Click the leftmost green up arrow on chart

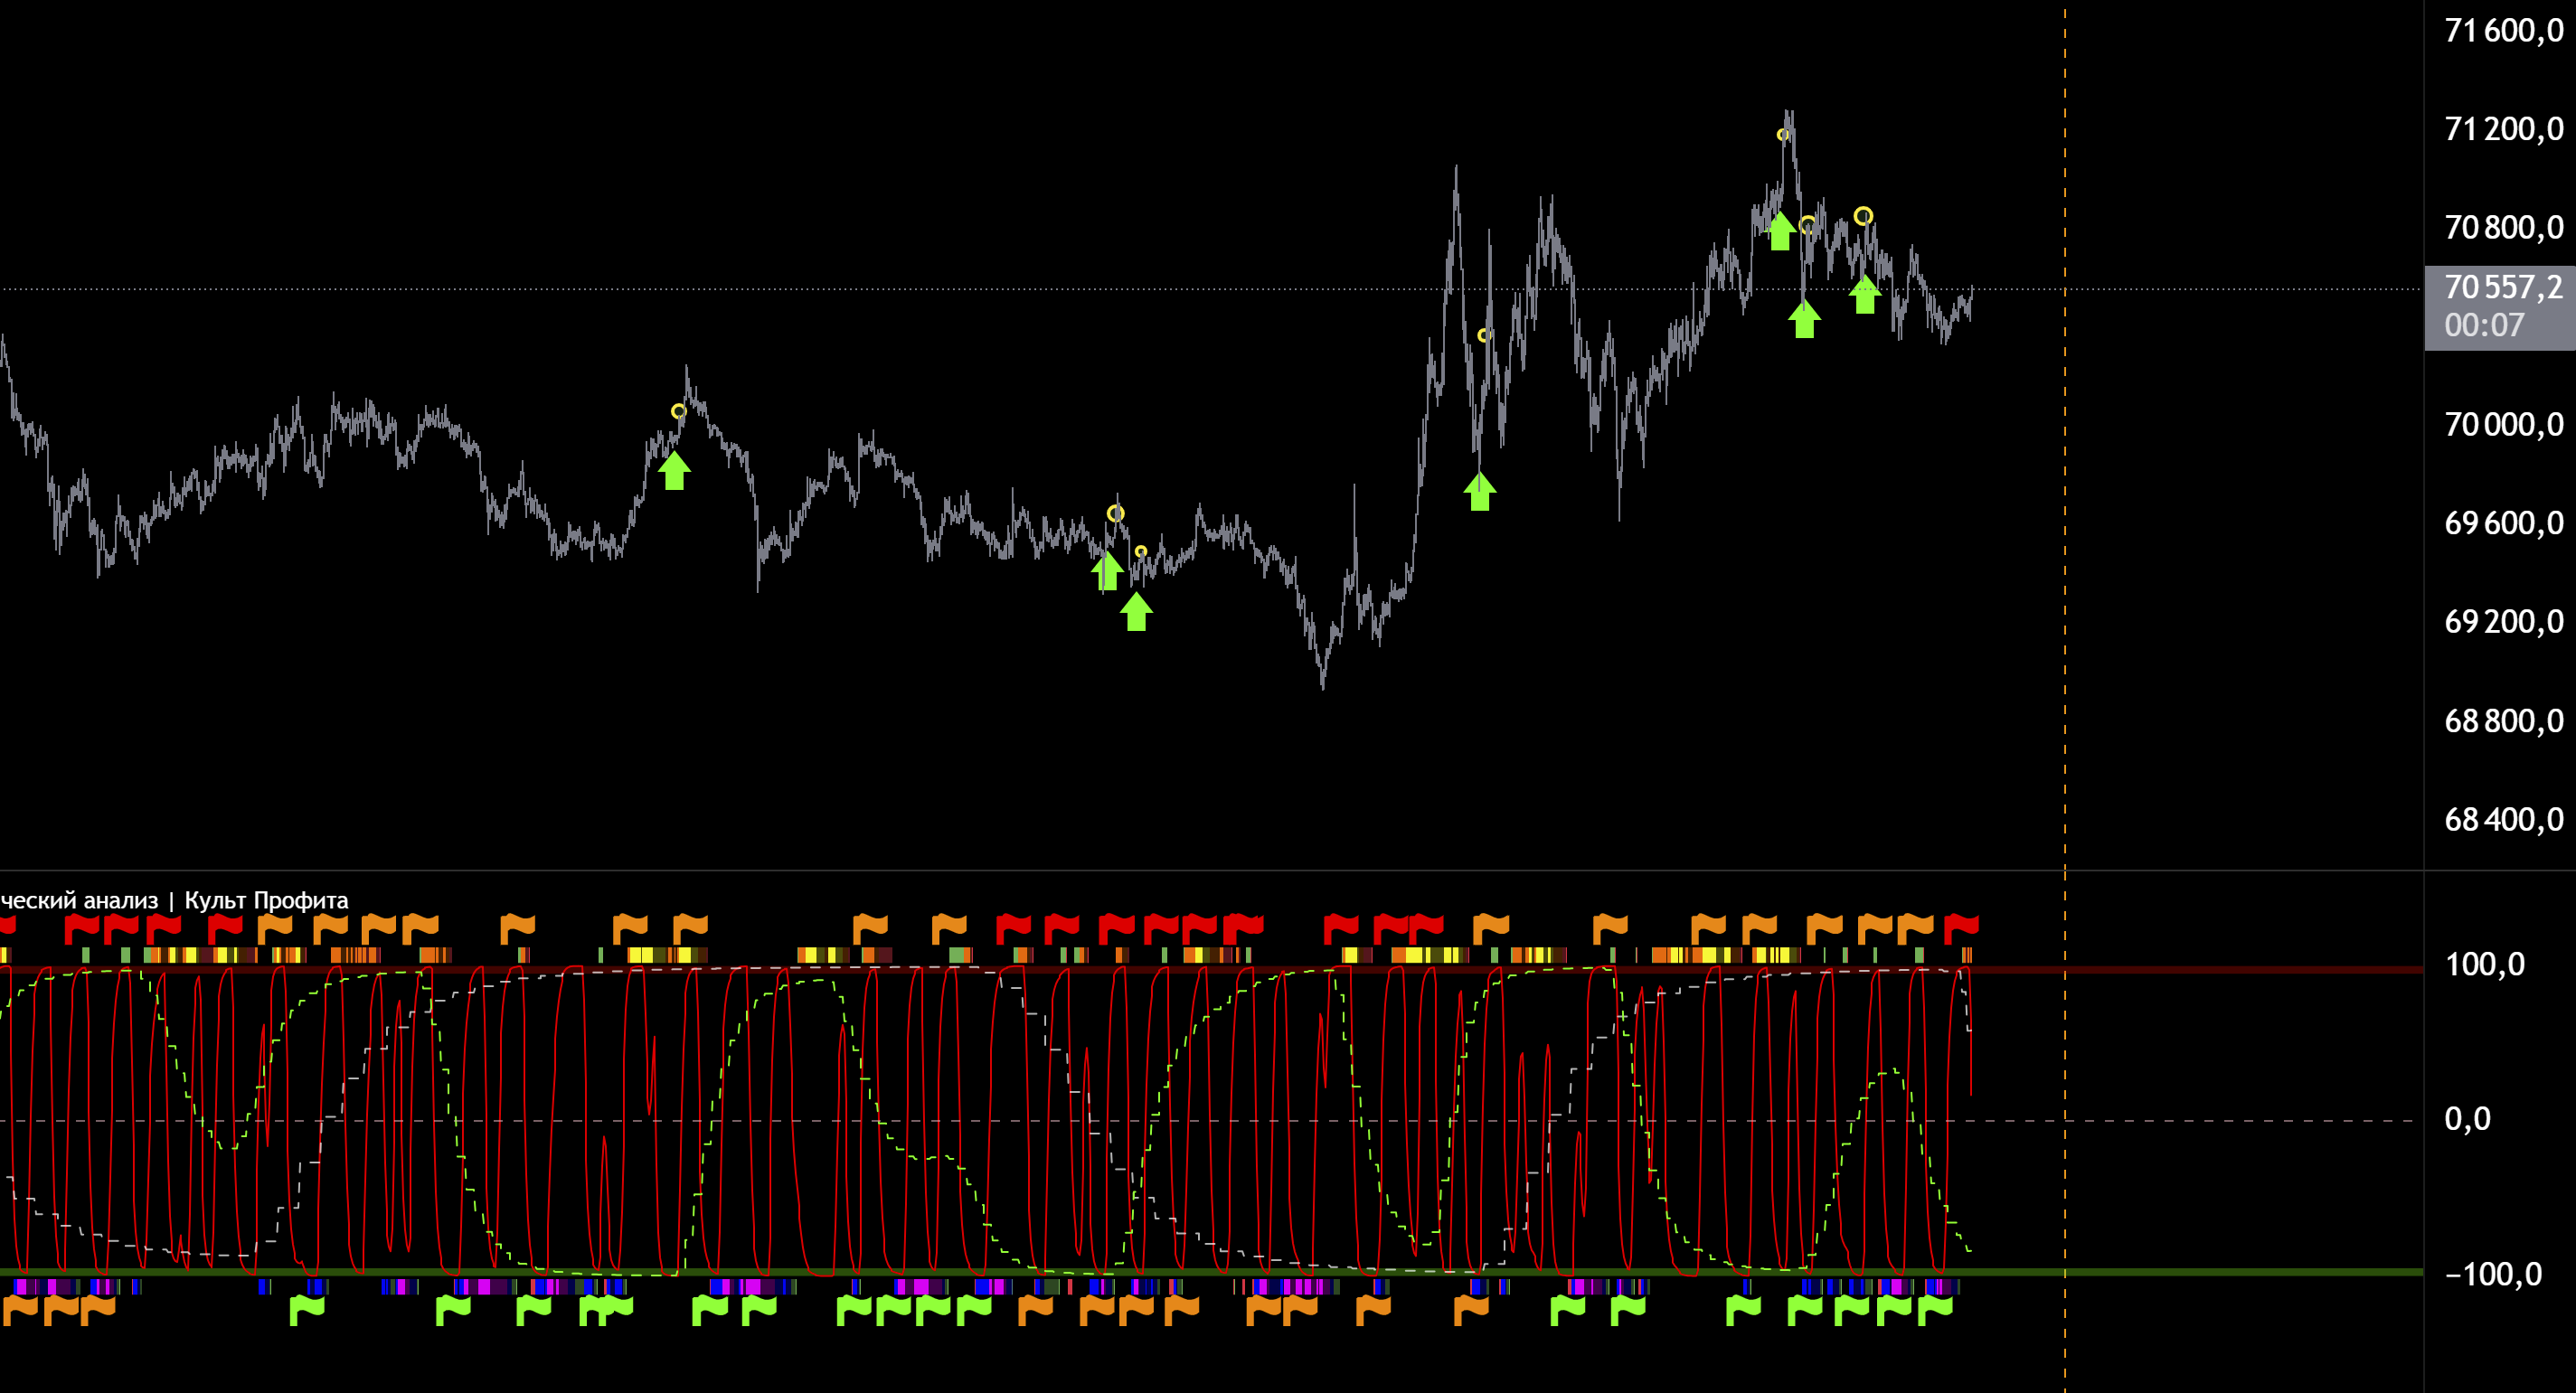[674, 470]
